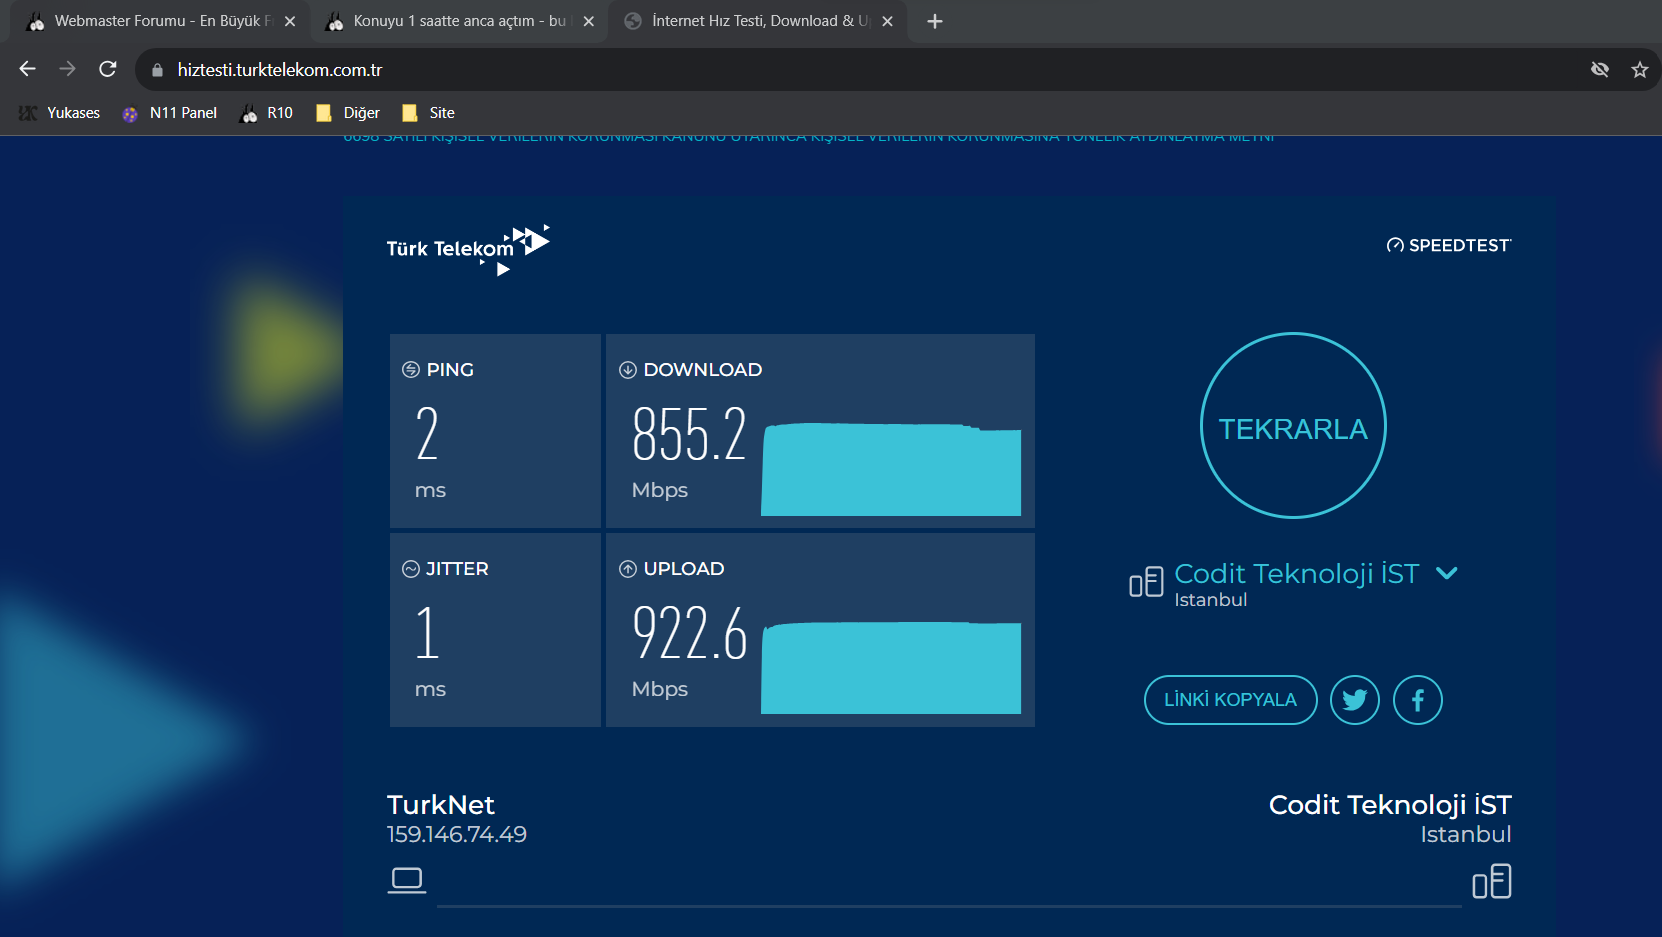
Task: Click the server icon beside Codit Teknoloji
Action: click(1146, 581)
